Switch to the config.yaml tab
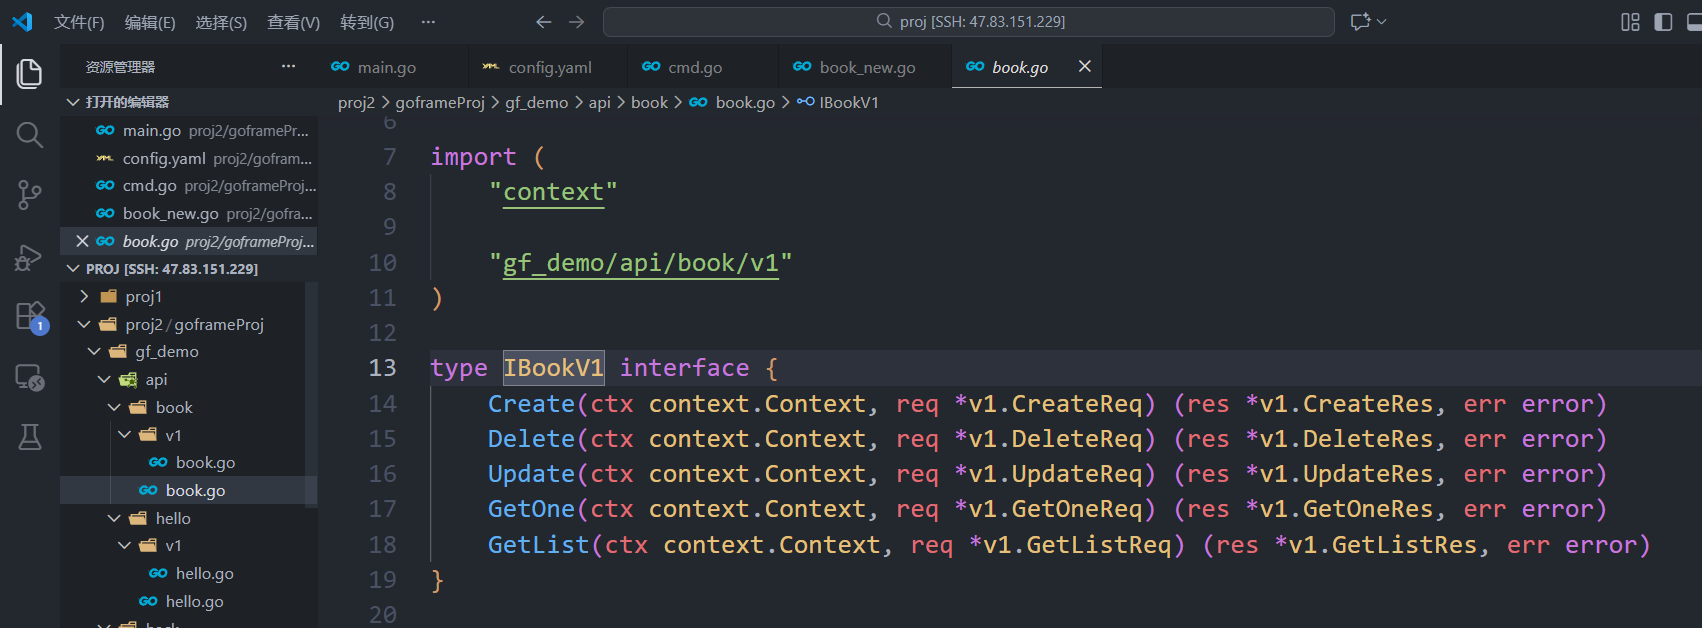 click(549, 67)
